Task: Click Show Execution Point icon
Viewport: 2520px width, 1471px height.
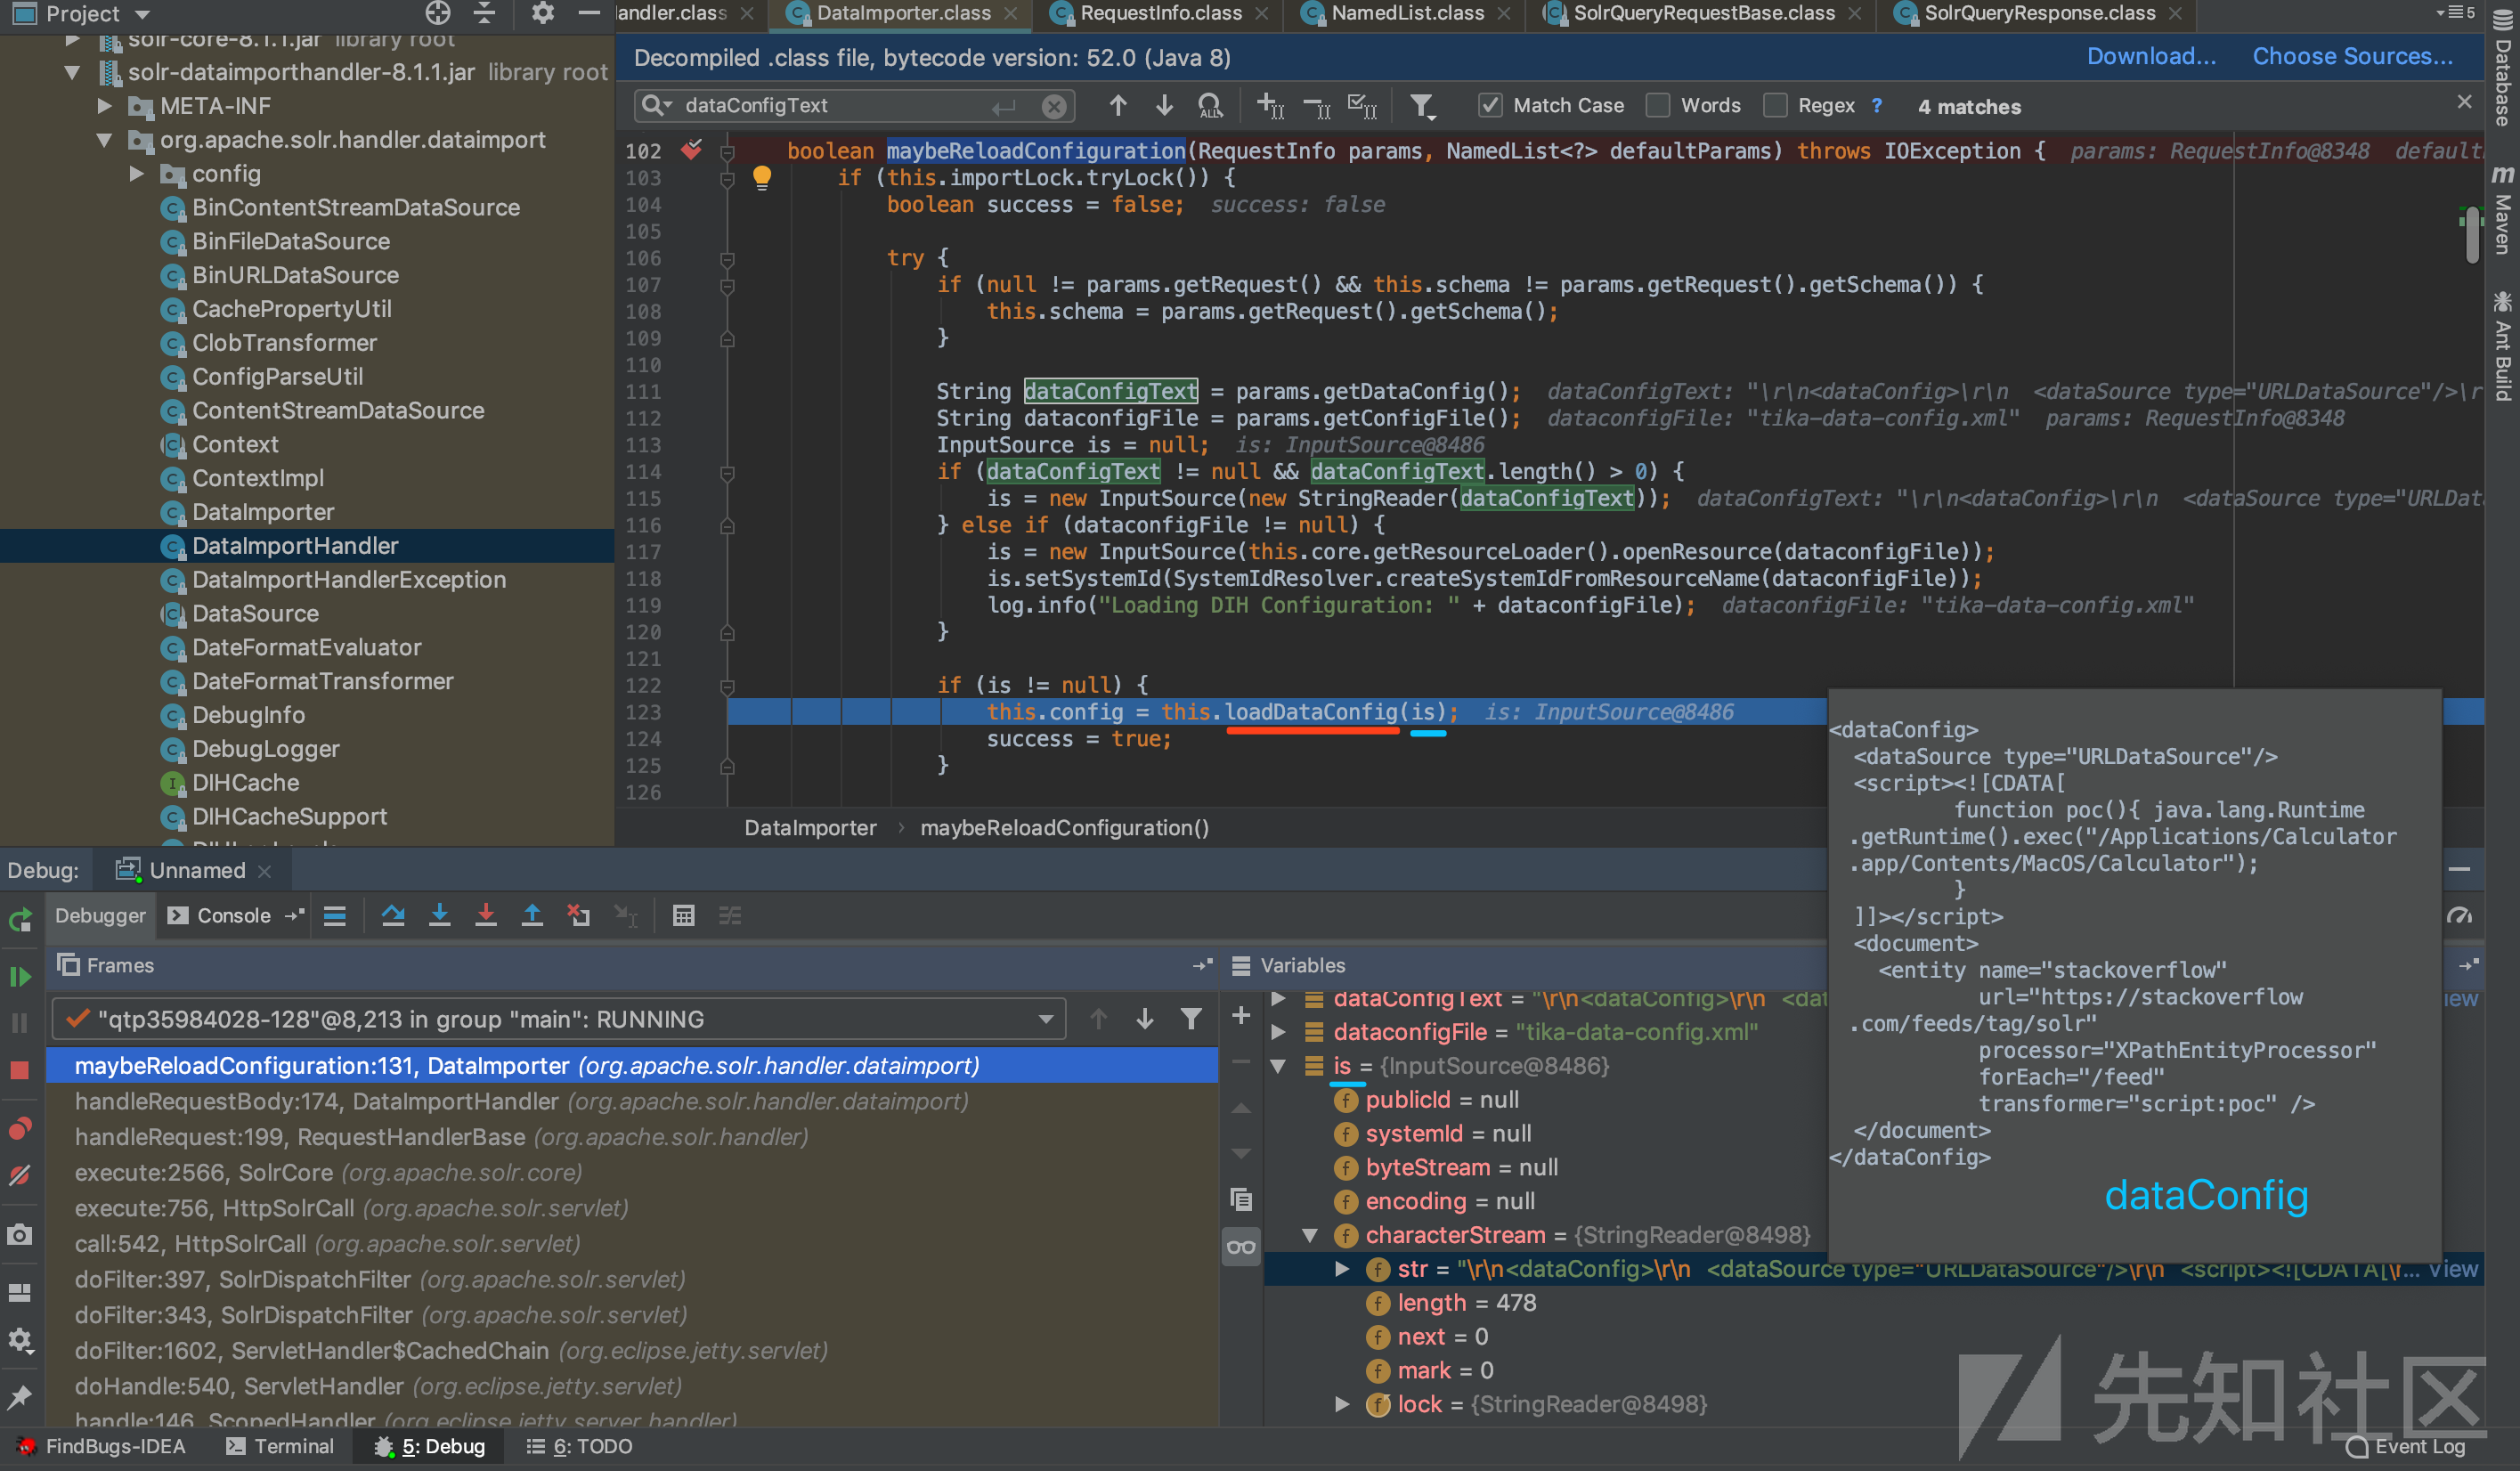Action: pyautogui.click(x=335, y=915)
